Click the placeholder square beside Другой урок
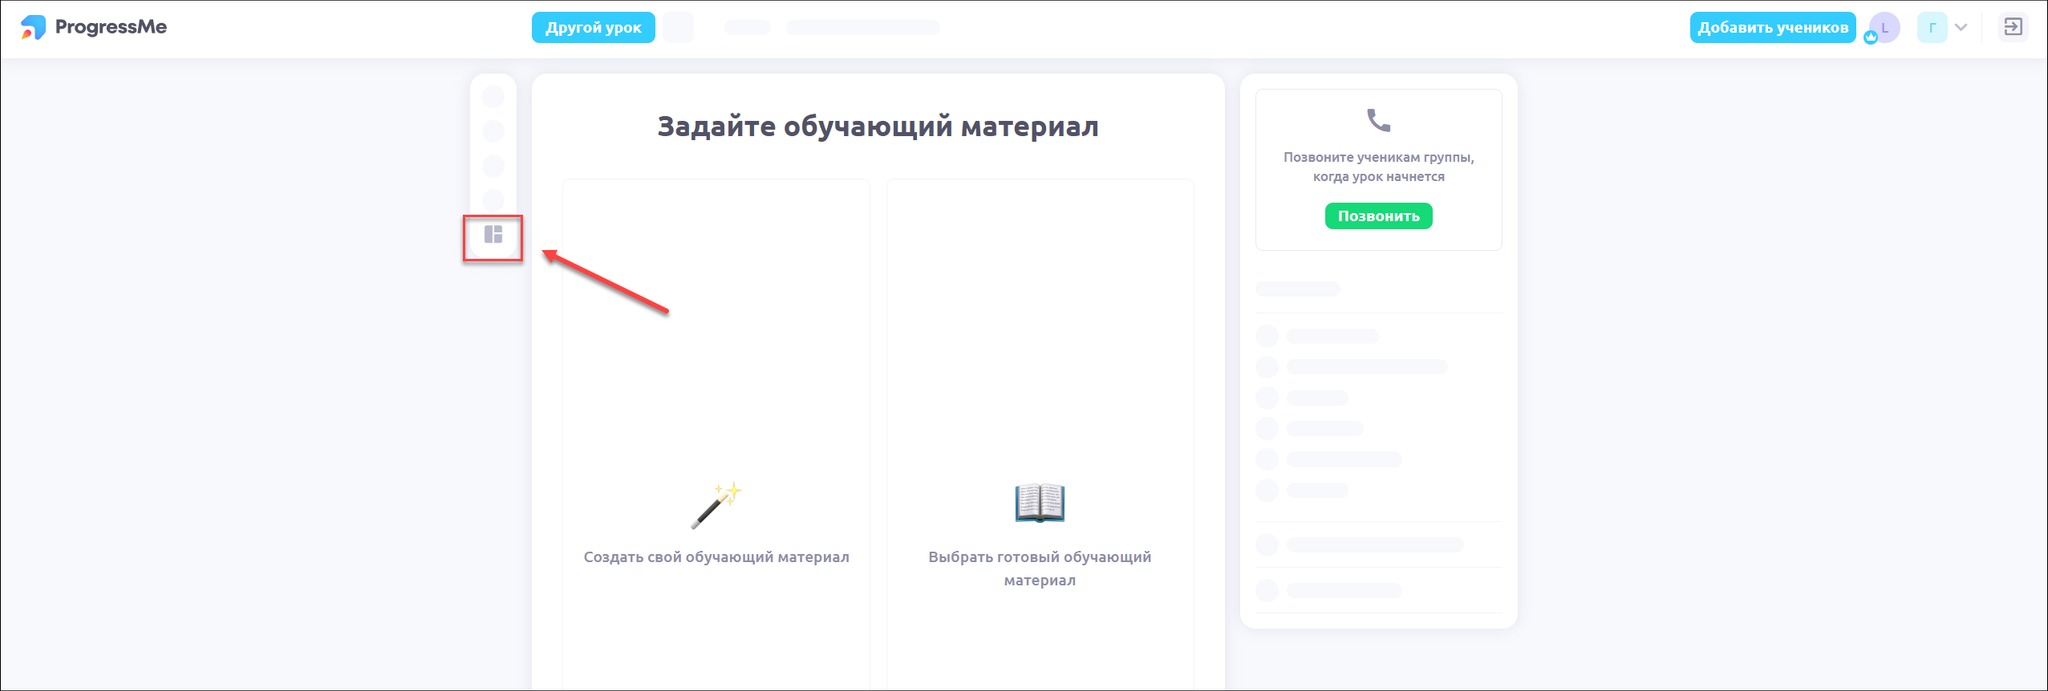 pos(678,28)
